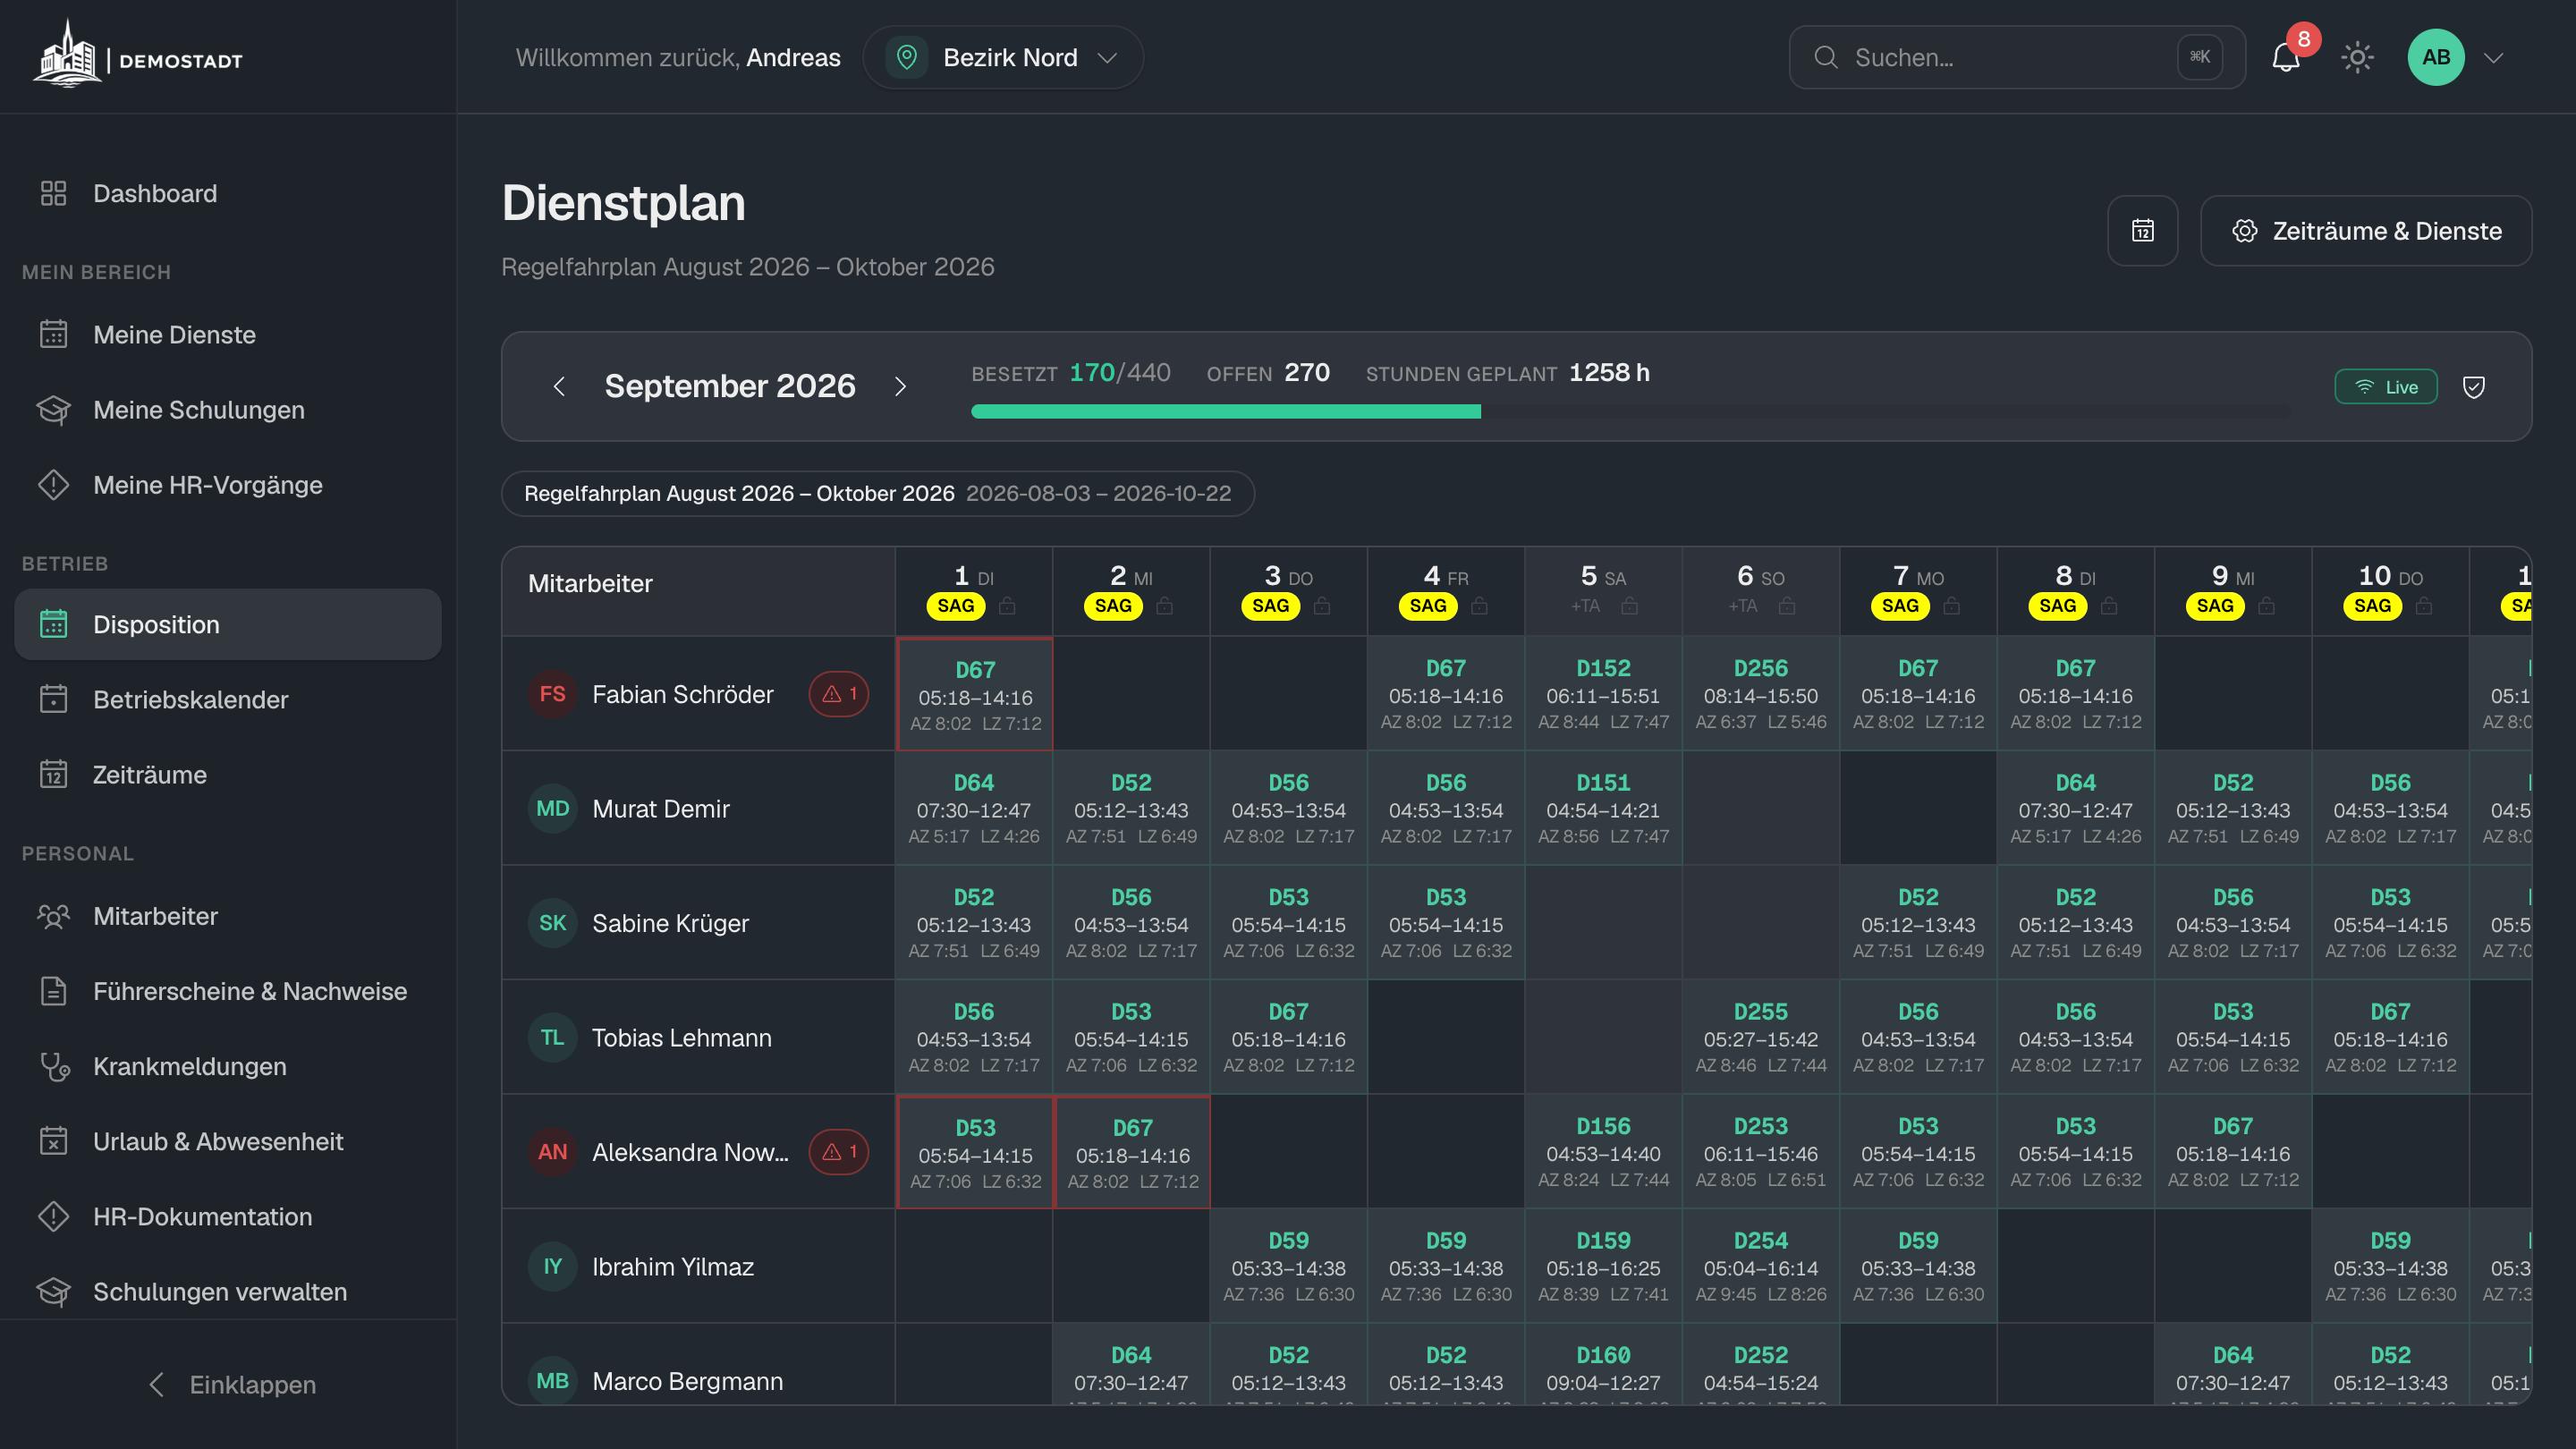The height and width of the screenshot is (1449, 2576).
Task: Collapse sidebar with Einklappen
Action: [x=232, y=1384]
